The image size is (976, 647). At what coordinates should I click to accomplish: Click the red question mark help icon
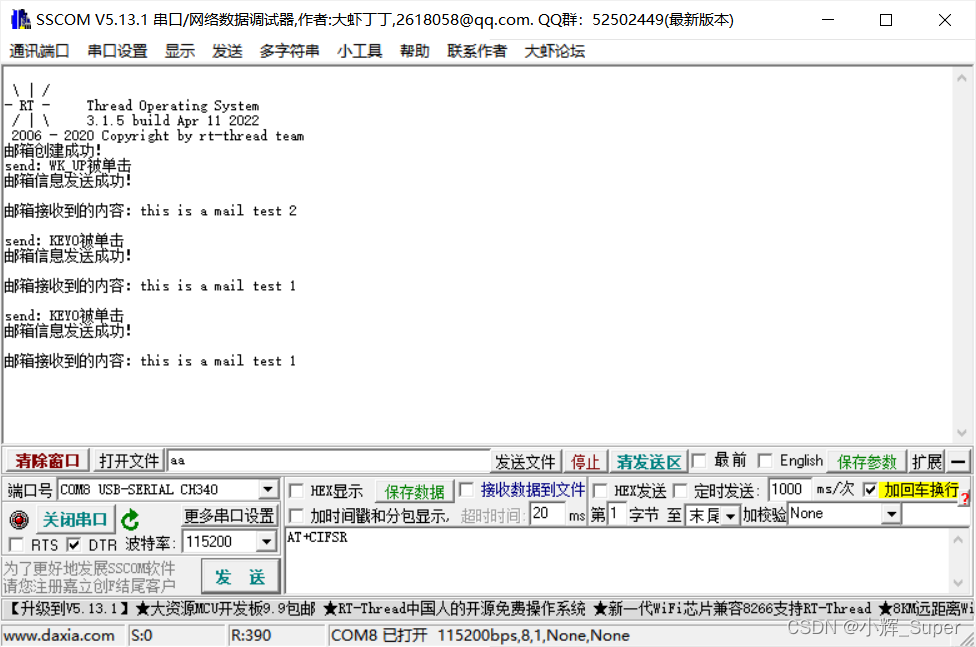(965, 499)
